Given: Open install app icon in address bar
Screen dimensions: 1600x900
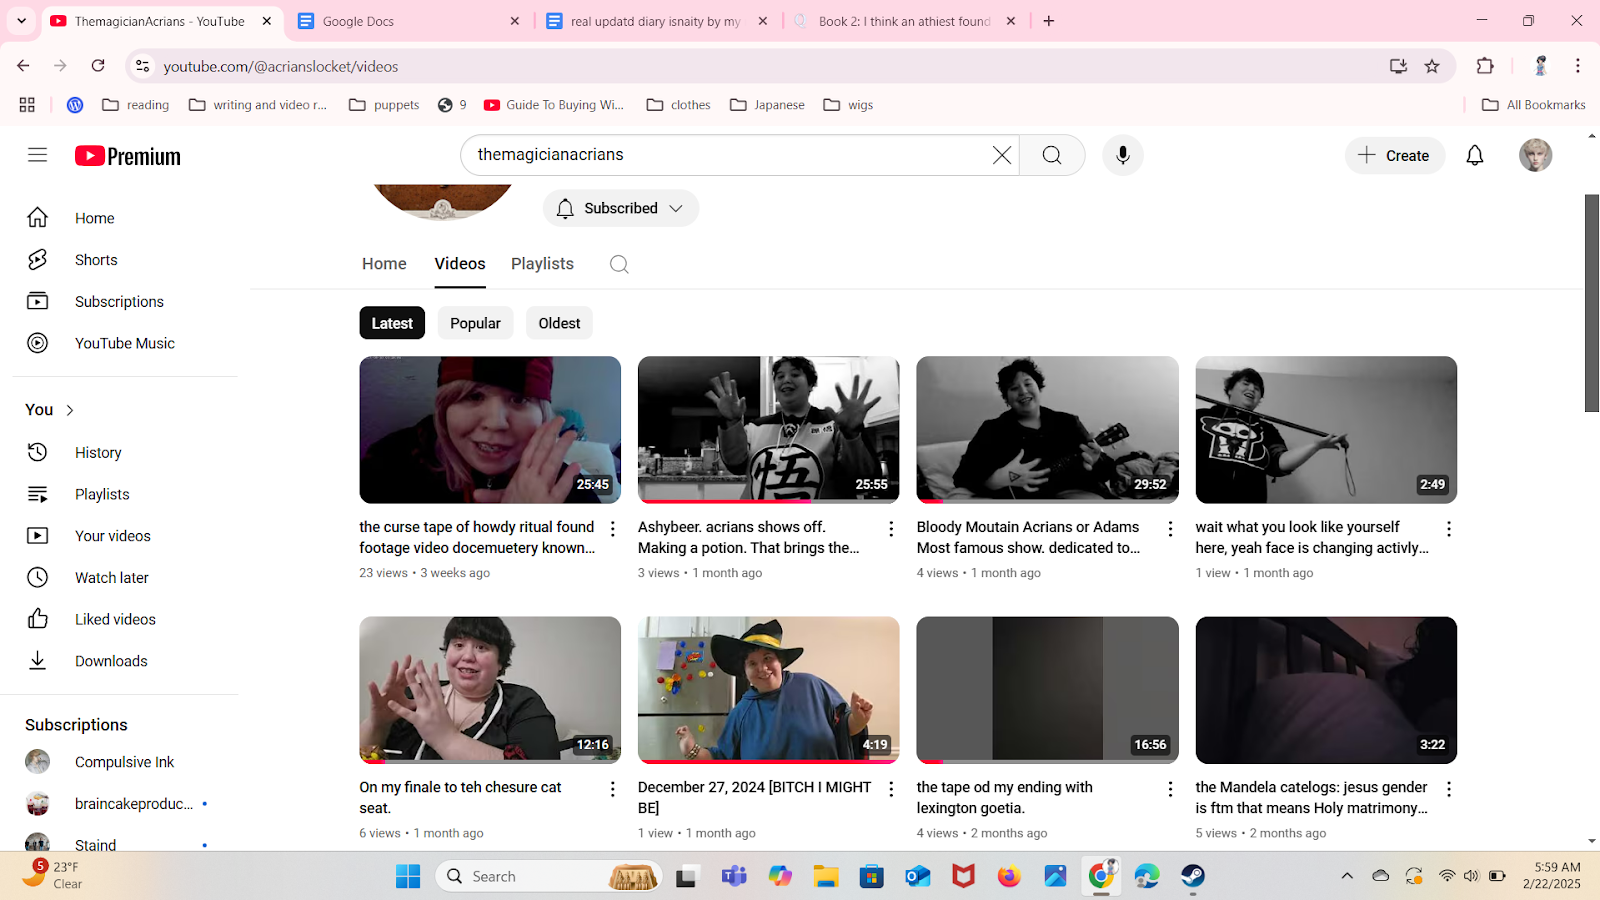Looking at the screenshot, I should [1398, 66].
